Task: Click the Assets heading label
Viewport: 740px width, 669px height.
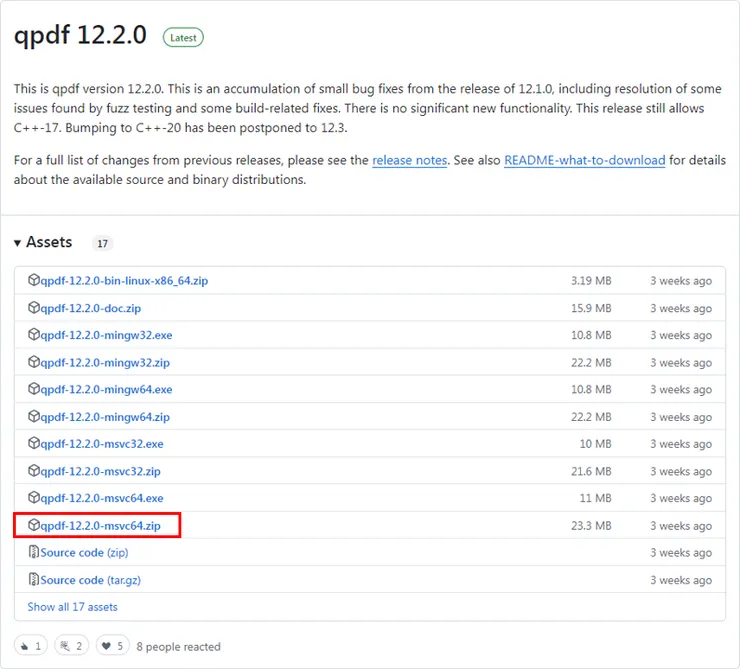Action: tap(49, 242)
